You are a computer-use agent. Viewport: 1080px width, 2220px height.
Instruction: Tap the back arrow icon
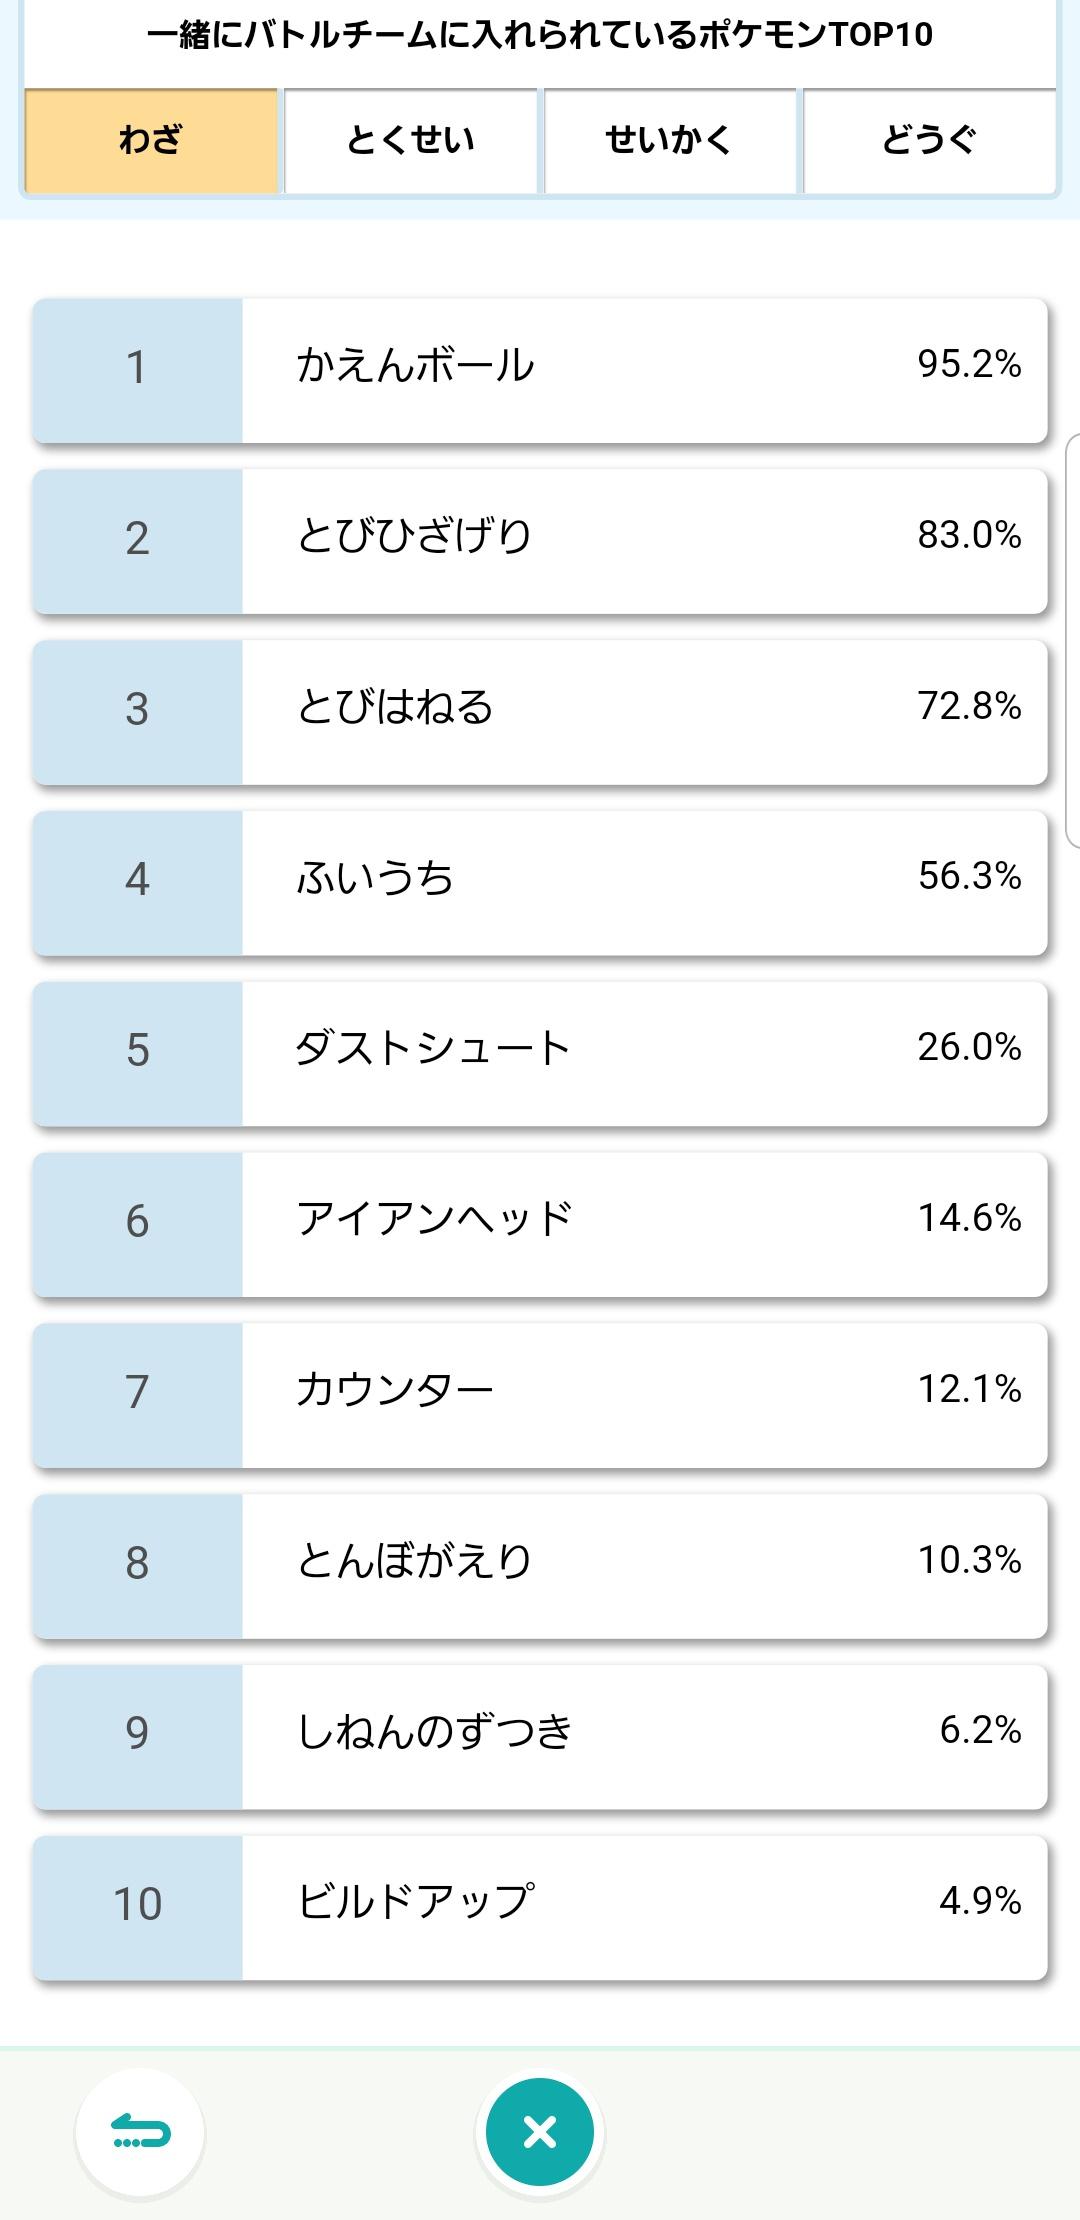click(140, 2133)
